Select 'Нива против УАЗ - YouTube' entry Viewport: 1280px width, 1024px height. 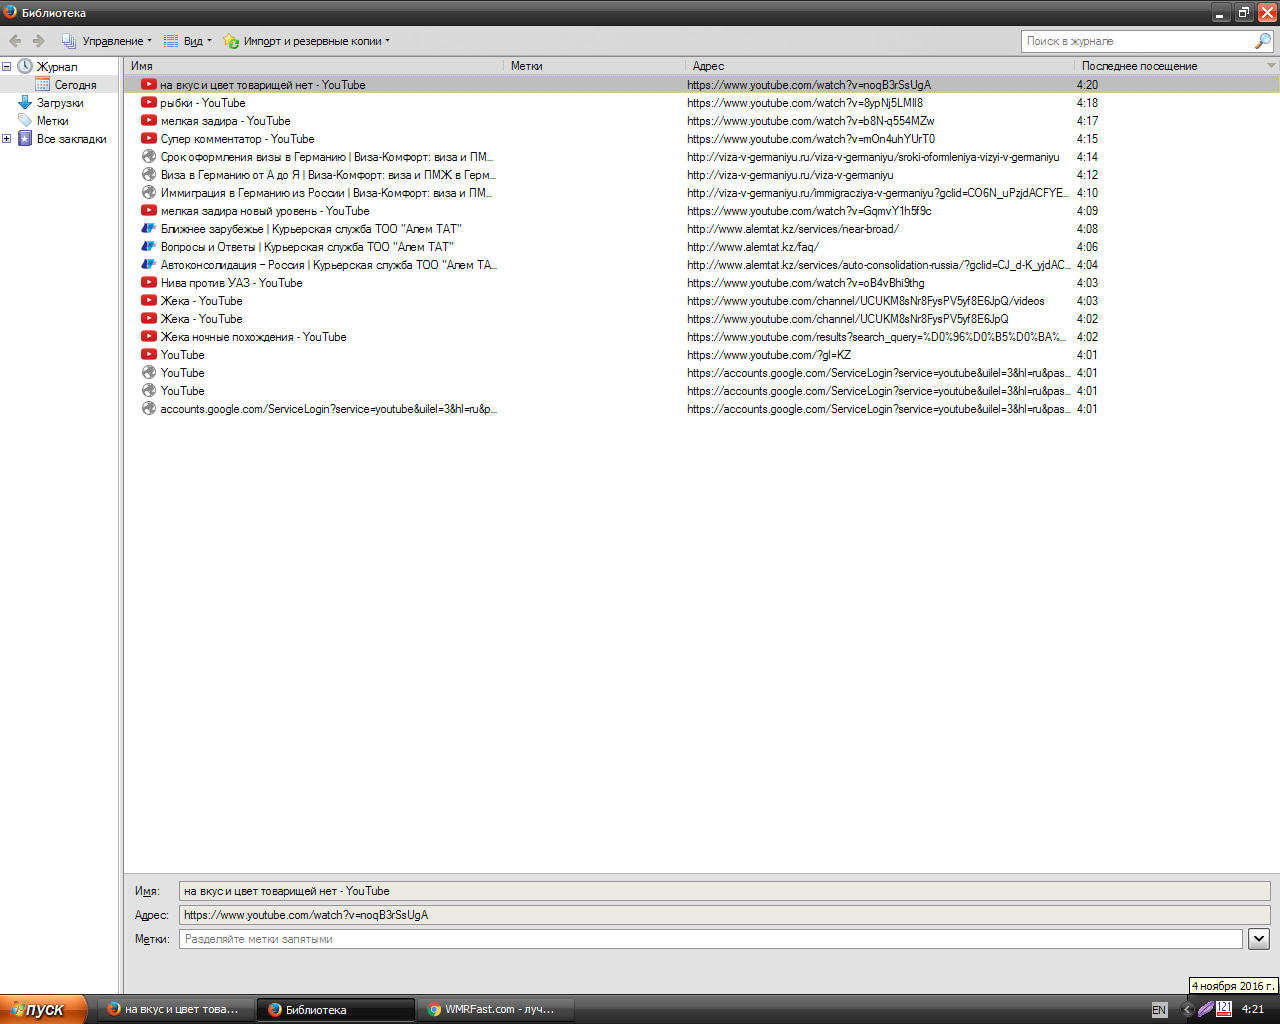(702, 283)
